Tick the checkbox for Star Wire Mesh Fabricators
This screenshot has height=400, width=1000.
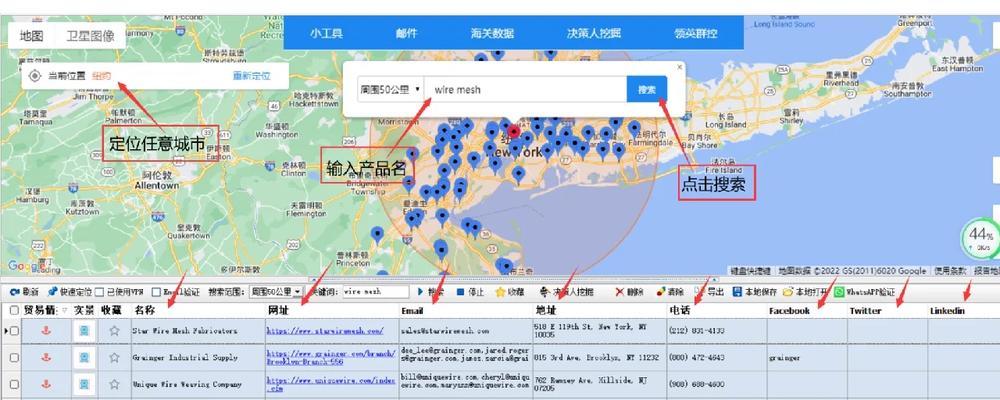[14, 330]
